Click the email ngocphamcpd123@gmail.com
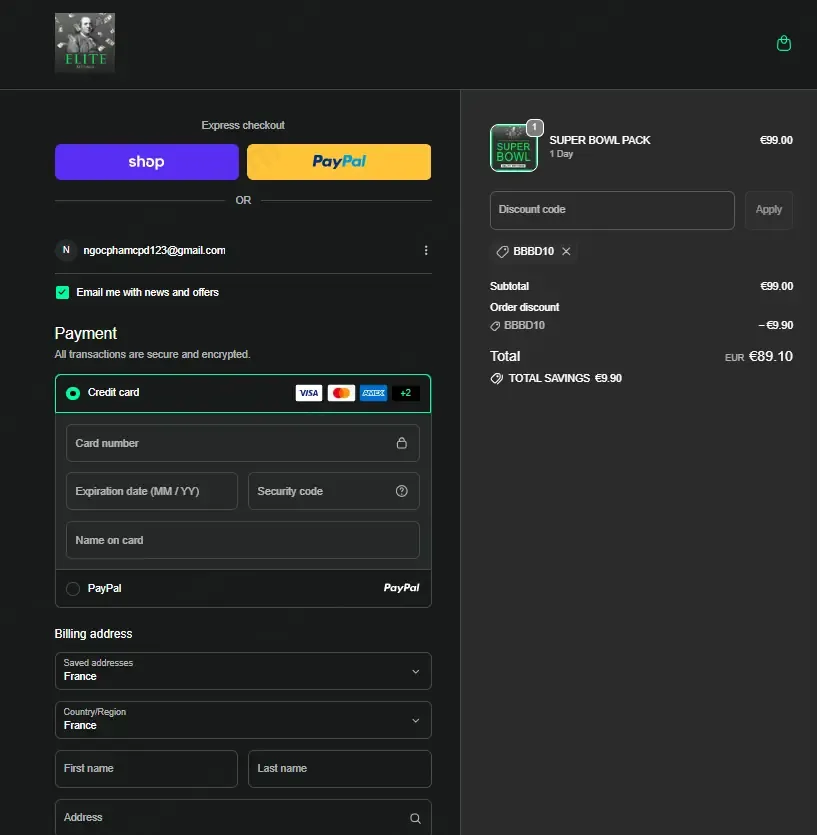The width and height of the screenshot is (817, 835). click(154, 250)
